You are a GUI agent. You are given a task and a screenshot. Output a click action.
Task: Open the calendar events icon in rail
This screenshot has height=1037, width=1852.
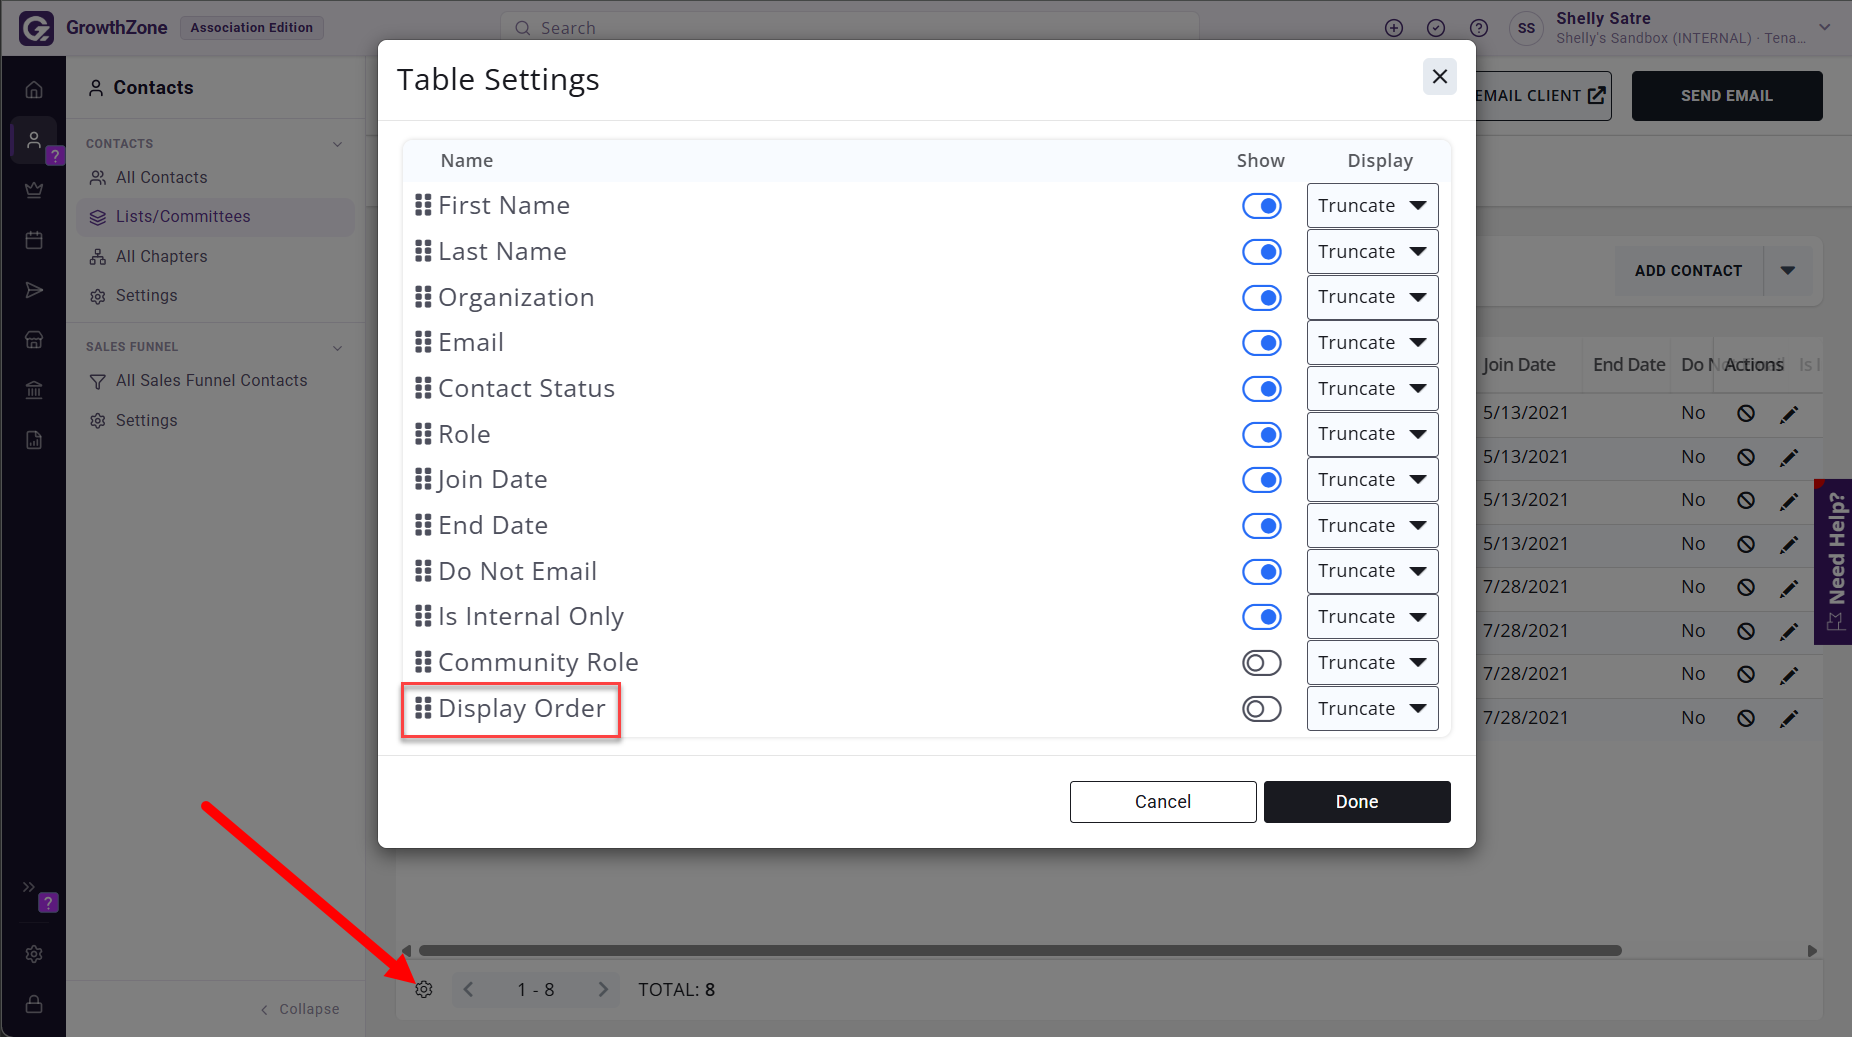pyautogui.click(x=34, y=240)
